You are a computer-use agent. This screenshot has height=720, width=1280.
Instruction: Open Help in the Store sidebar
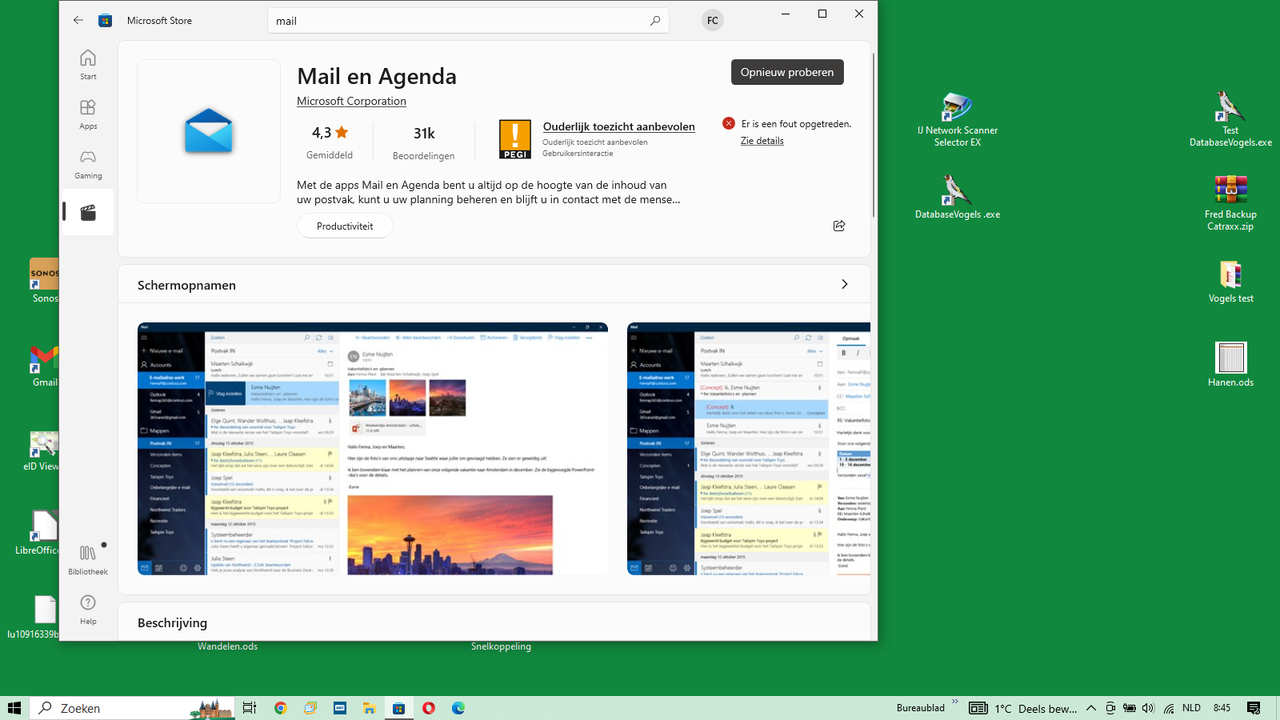(88, 609)
